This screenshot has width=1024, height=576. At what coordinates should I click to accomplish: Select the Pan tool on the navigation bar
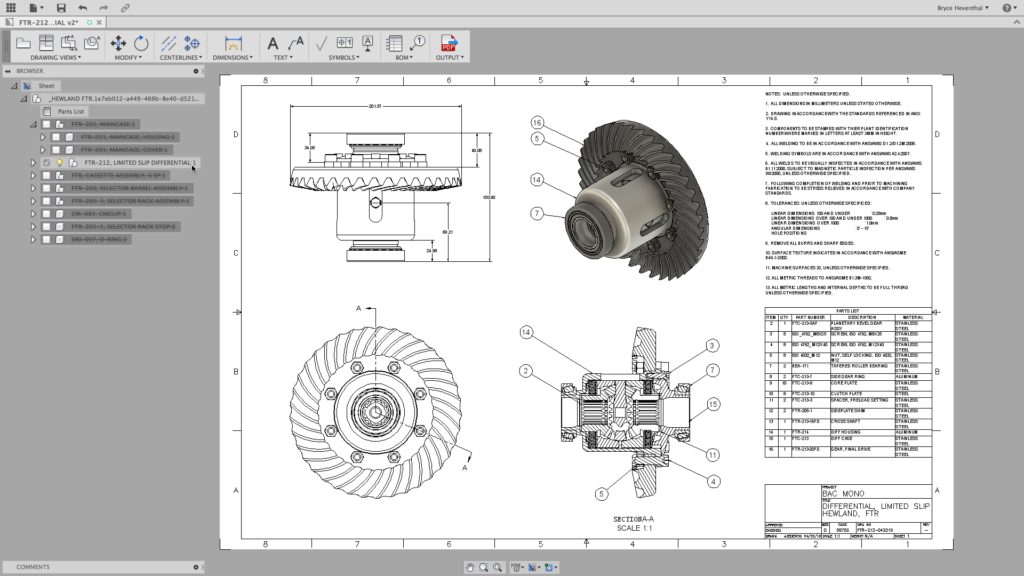point(470,567)
